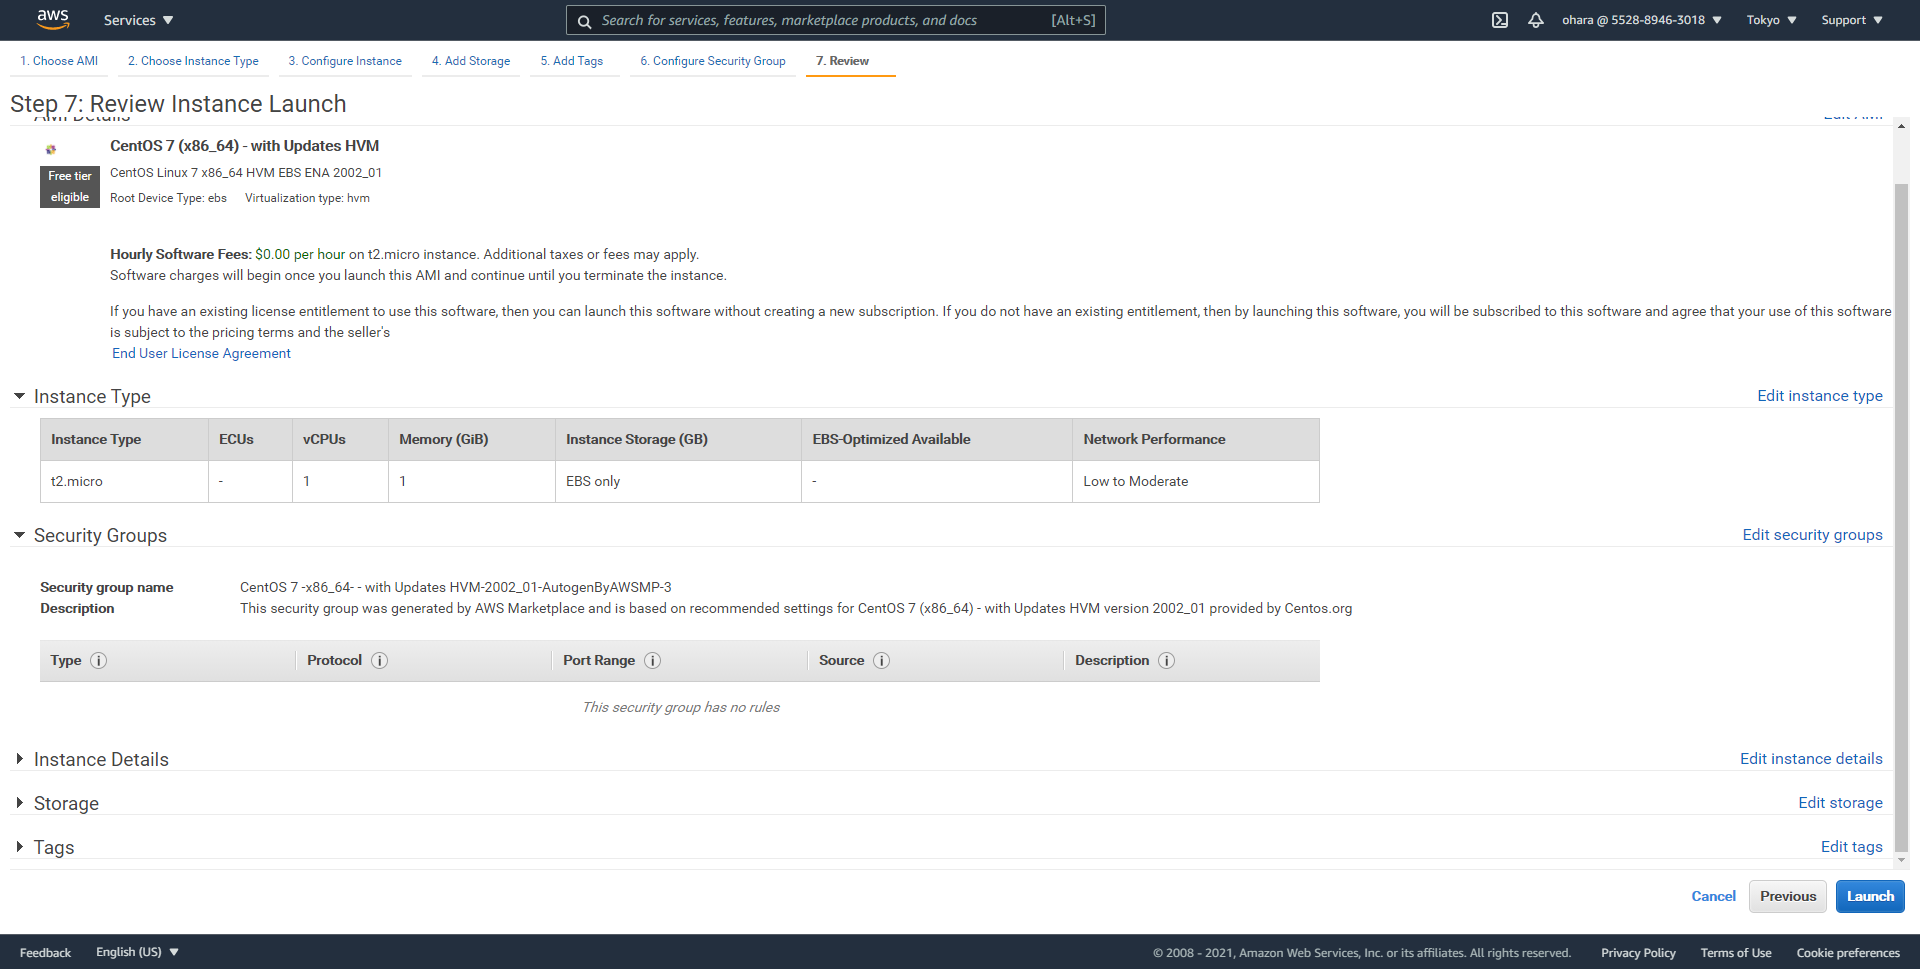Go to step 1 Choose AMI
Viewport: 1920px width, 969px height.
(59, 61)
